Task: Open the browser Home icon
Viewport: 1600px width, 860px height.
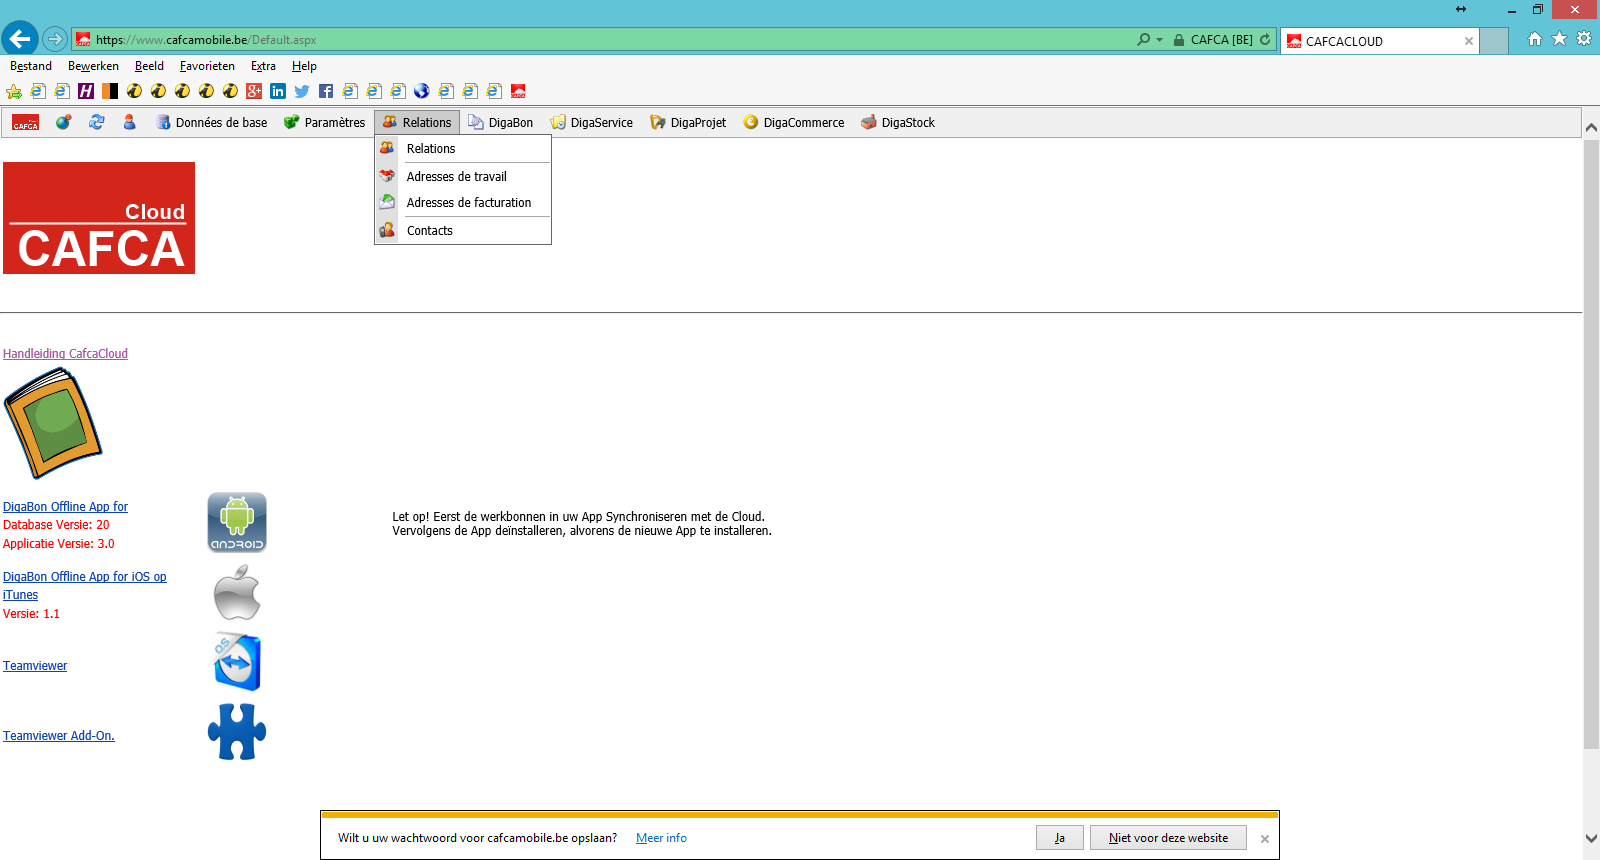Action: click(1535, 39)
